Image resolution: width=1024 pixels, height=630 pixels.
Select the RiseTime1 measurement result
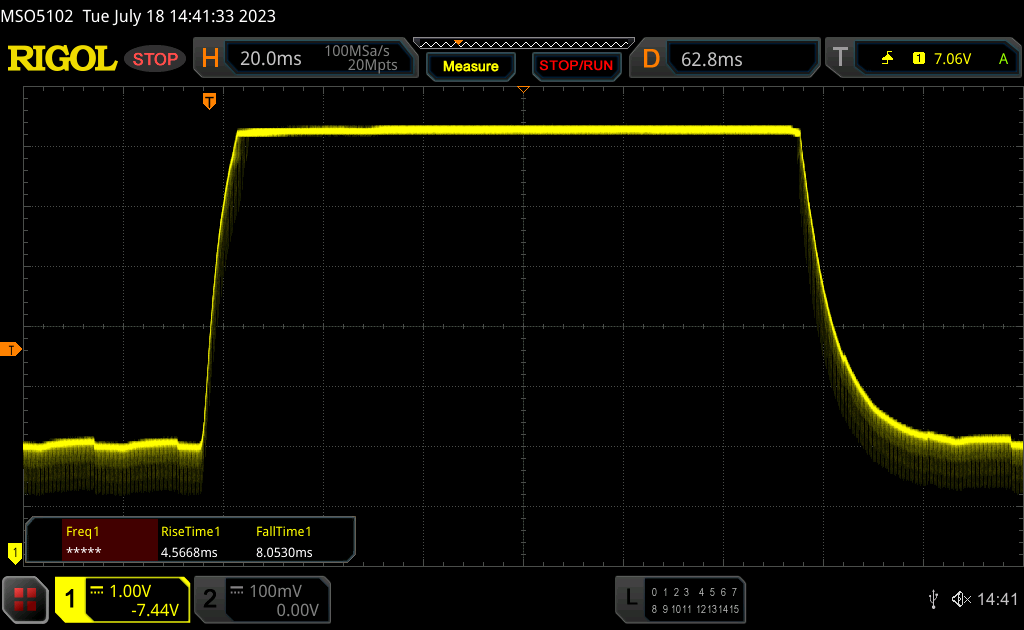(192, 541)
